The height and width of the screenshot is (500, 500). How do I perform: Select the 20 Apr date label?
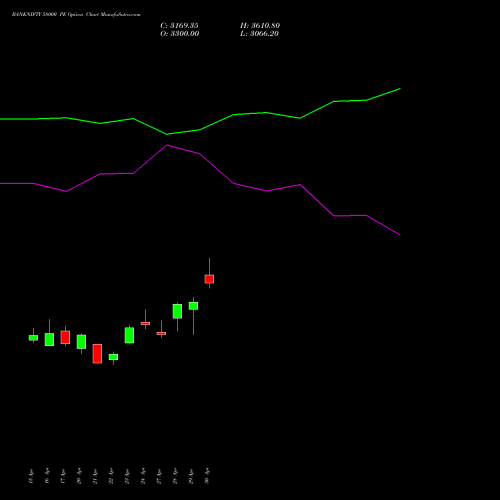point(79,476)
